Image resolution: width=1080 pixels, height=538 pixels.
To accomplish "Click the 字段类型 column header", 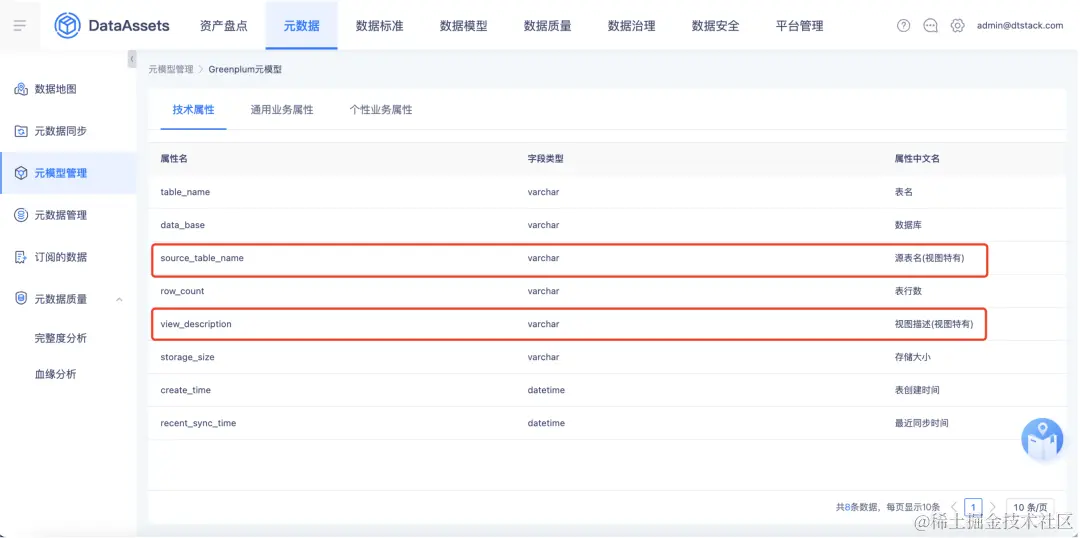I will 546,158.
